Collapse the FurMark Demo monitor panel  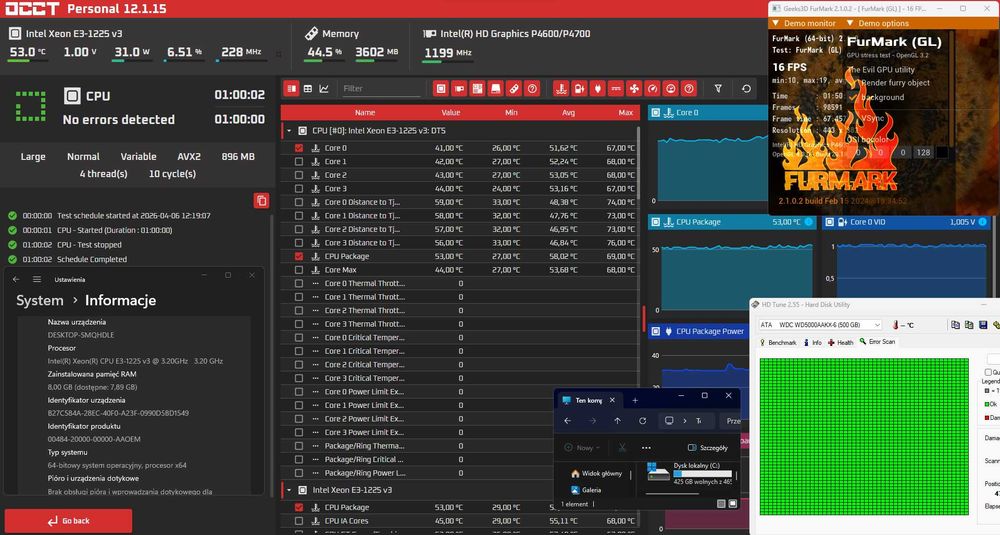pos(776,23)
